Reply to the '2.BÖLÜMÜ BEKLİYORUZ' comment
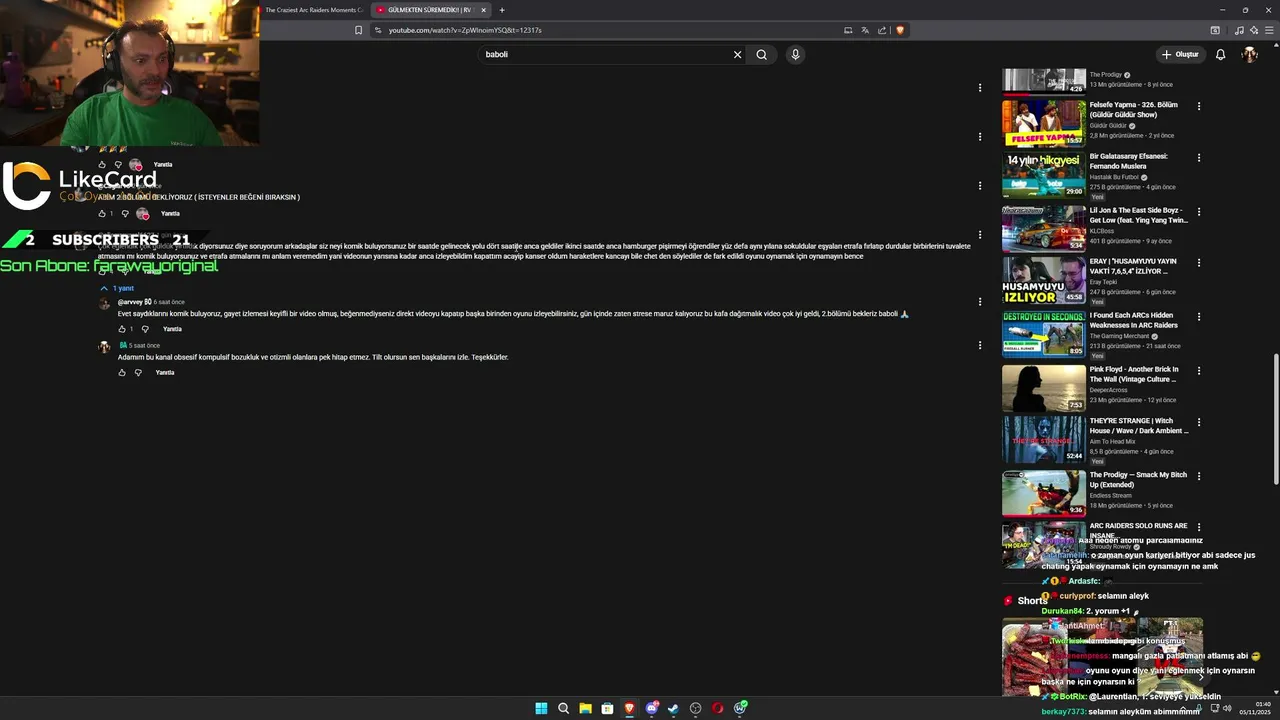 [x=170, y=214]
